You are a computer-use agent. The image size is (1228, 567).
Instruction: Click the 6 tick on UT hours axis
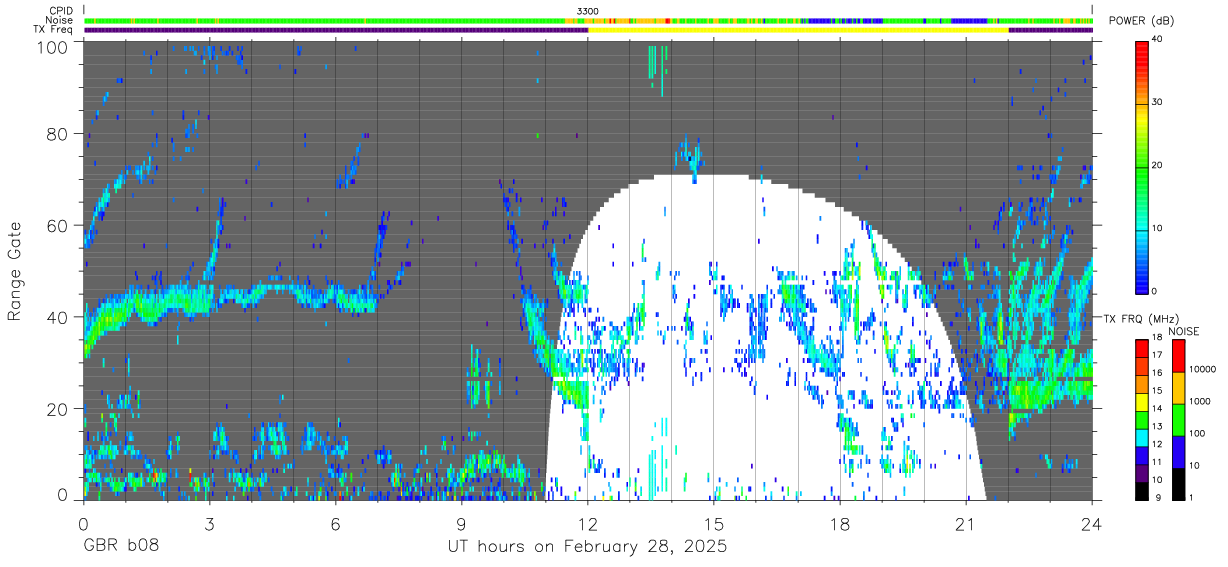point(335,523)
